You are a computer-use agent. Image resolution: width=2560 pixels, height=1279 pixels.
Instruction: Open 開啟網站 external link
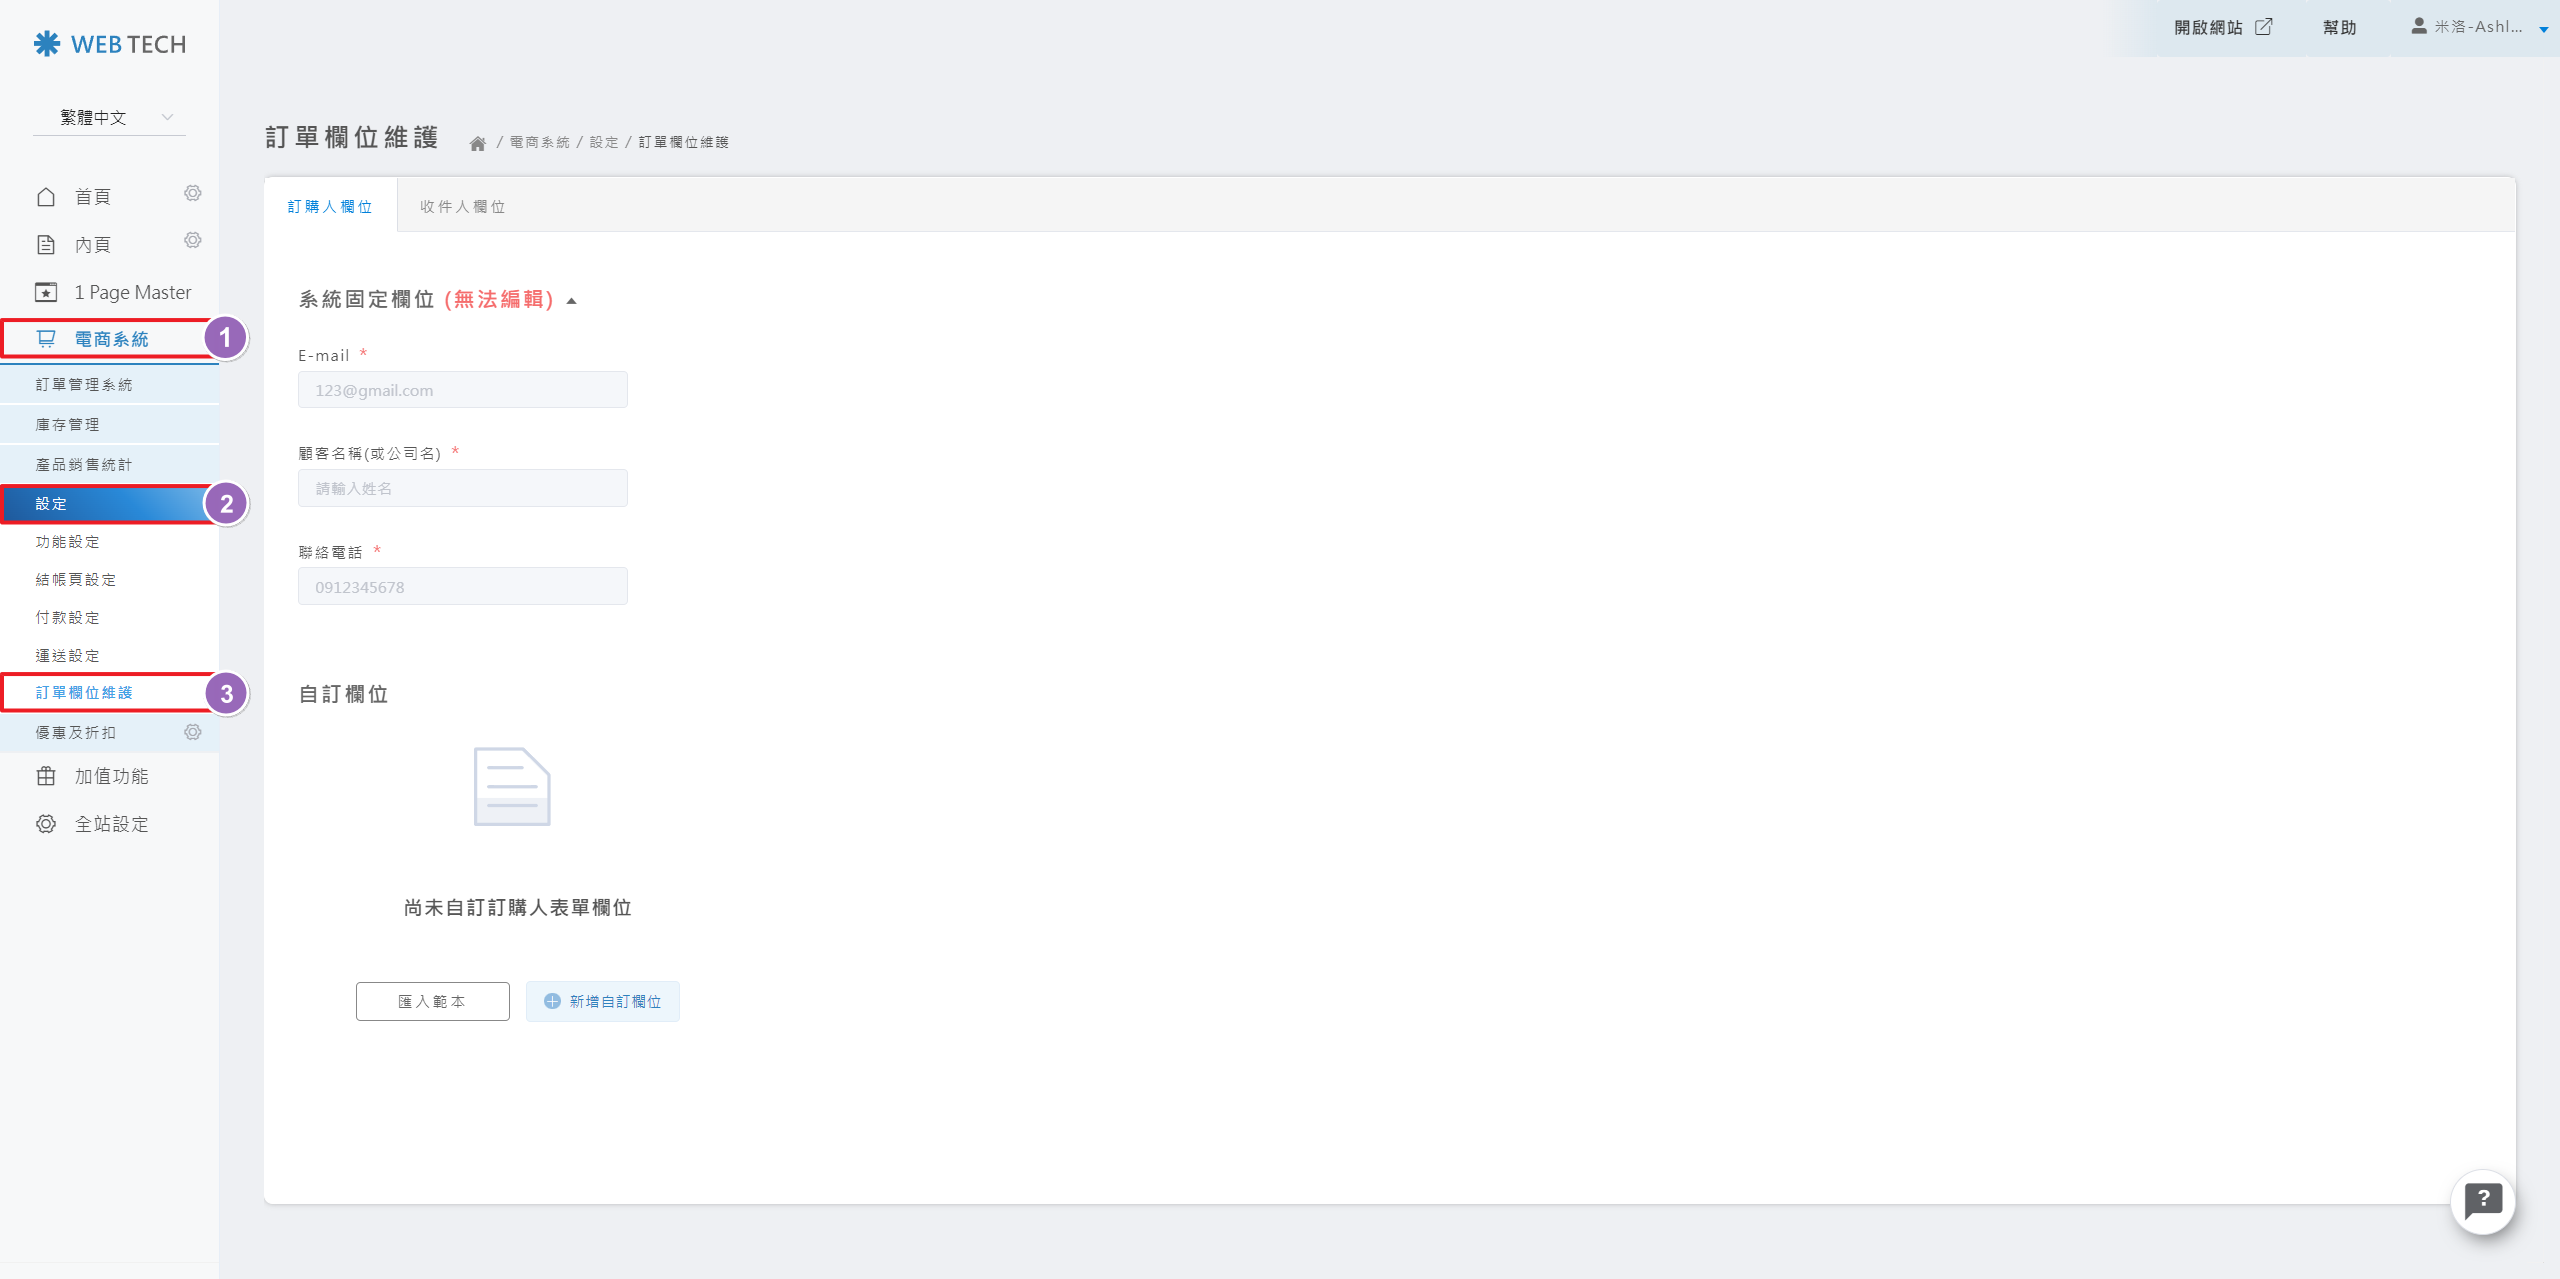point(2222,27)
